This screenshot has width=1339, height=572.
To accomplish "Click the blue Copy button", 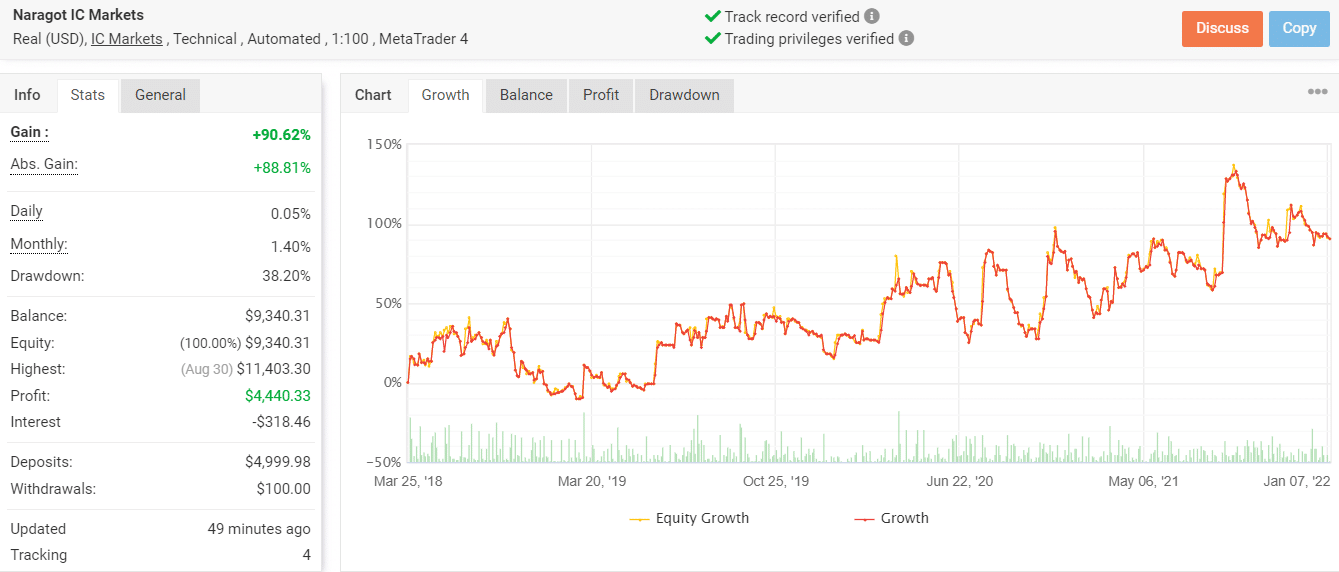I will tap(1299, 28).
